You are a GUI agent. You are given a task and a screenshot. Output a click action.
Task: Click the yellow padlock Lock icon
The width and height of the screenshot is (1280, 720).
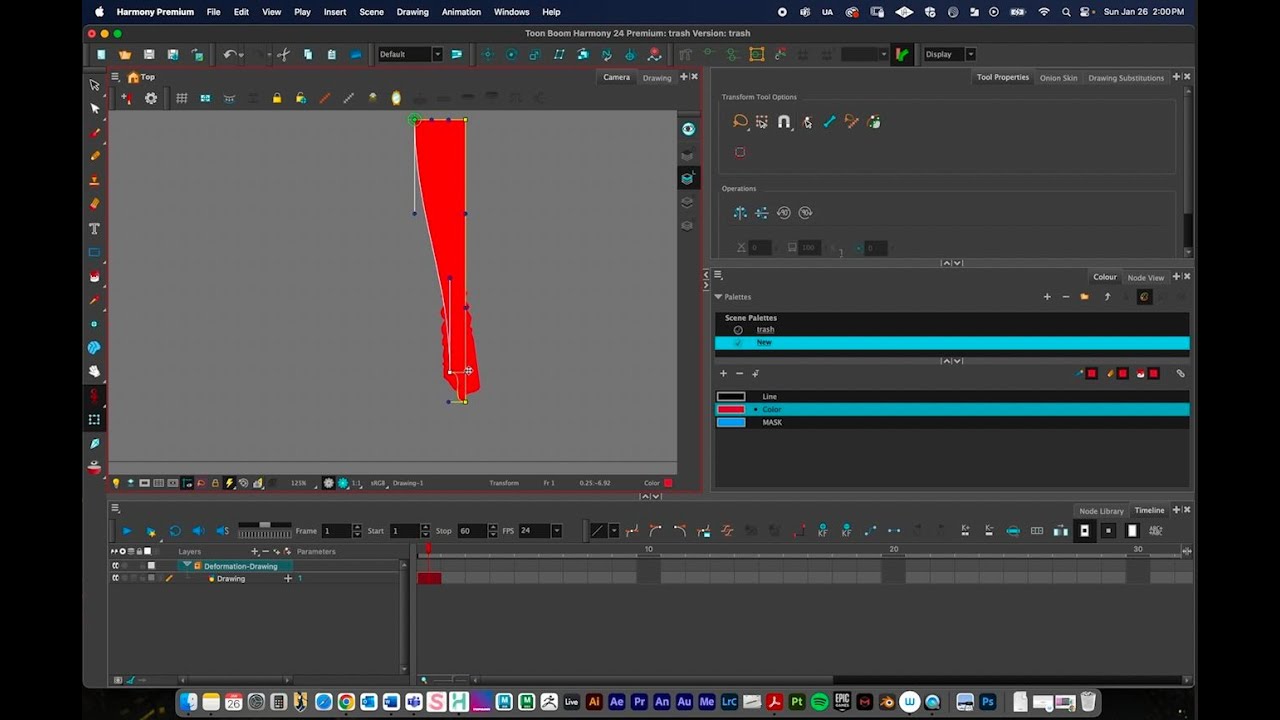coord(277,98)
